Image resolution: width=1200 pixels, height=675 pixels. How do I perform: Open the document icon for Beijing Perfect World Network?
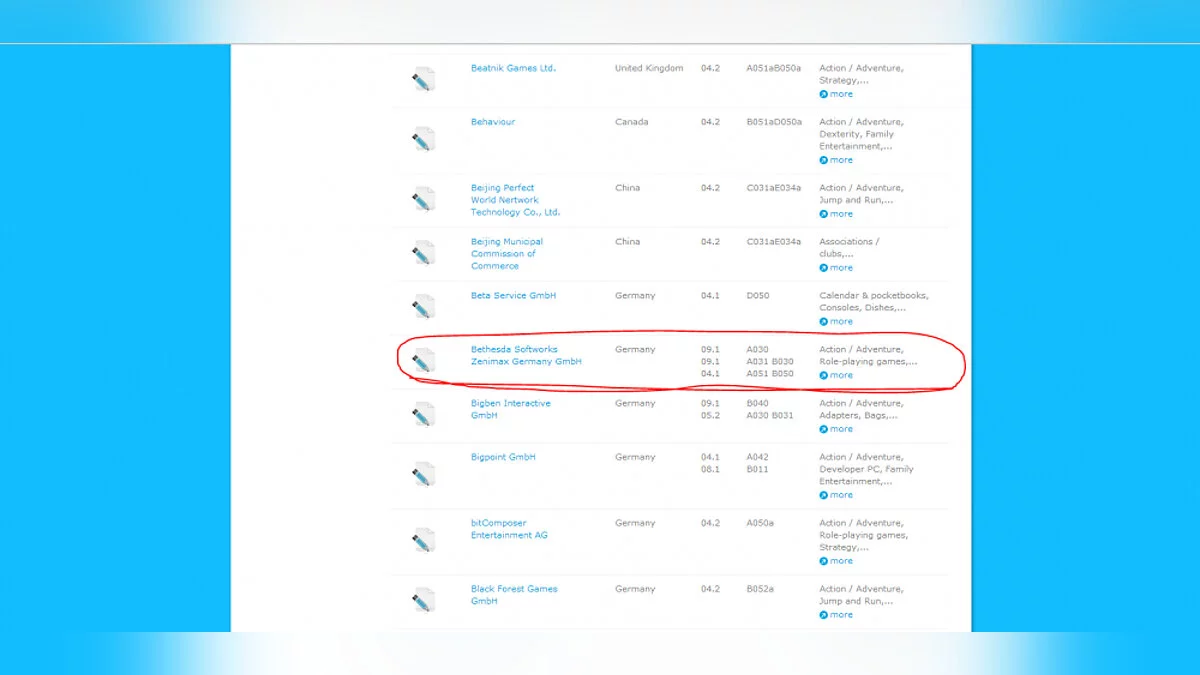click(x=424, y=199)
